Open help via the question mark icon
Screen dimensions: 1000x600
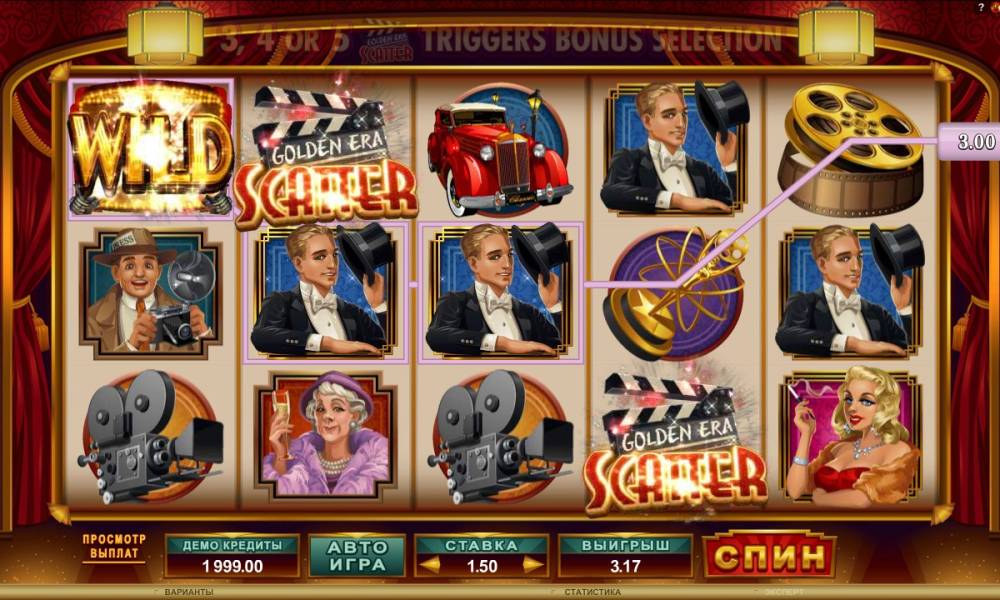point(980,8)
